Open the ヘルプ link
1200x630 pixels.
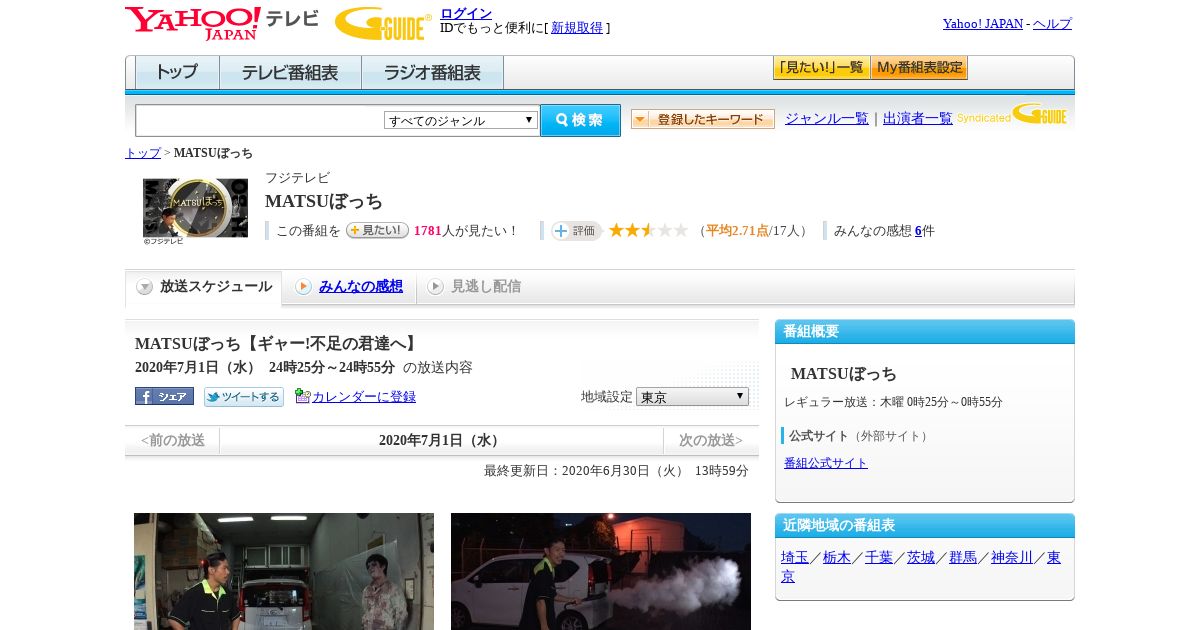pos(1052,24)
